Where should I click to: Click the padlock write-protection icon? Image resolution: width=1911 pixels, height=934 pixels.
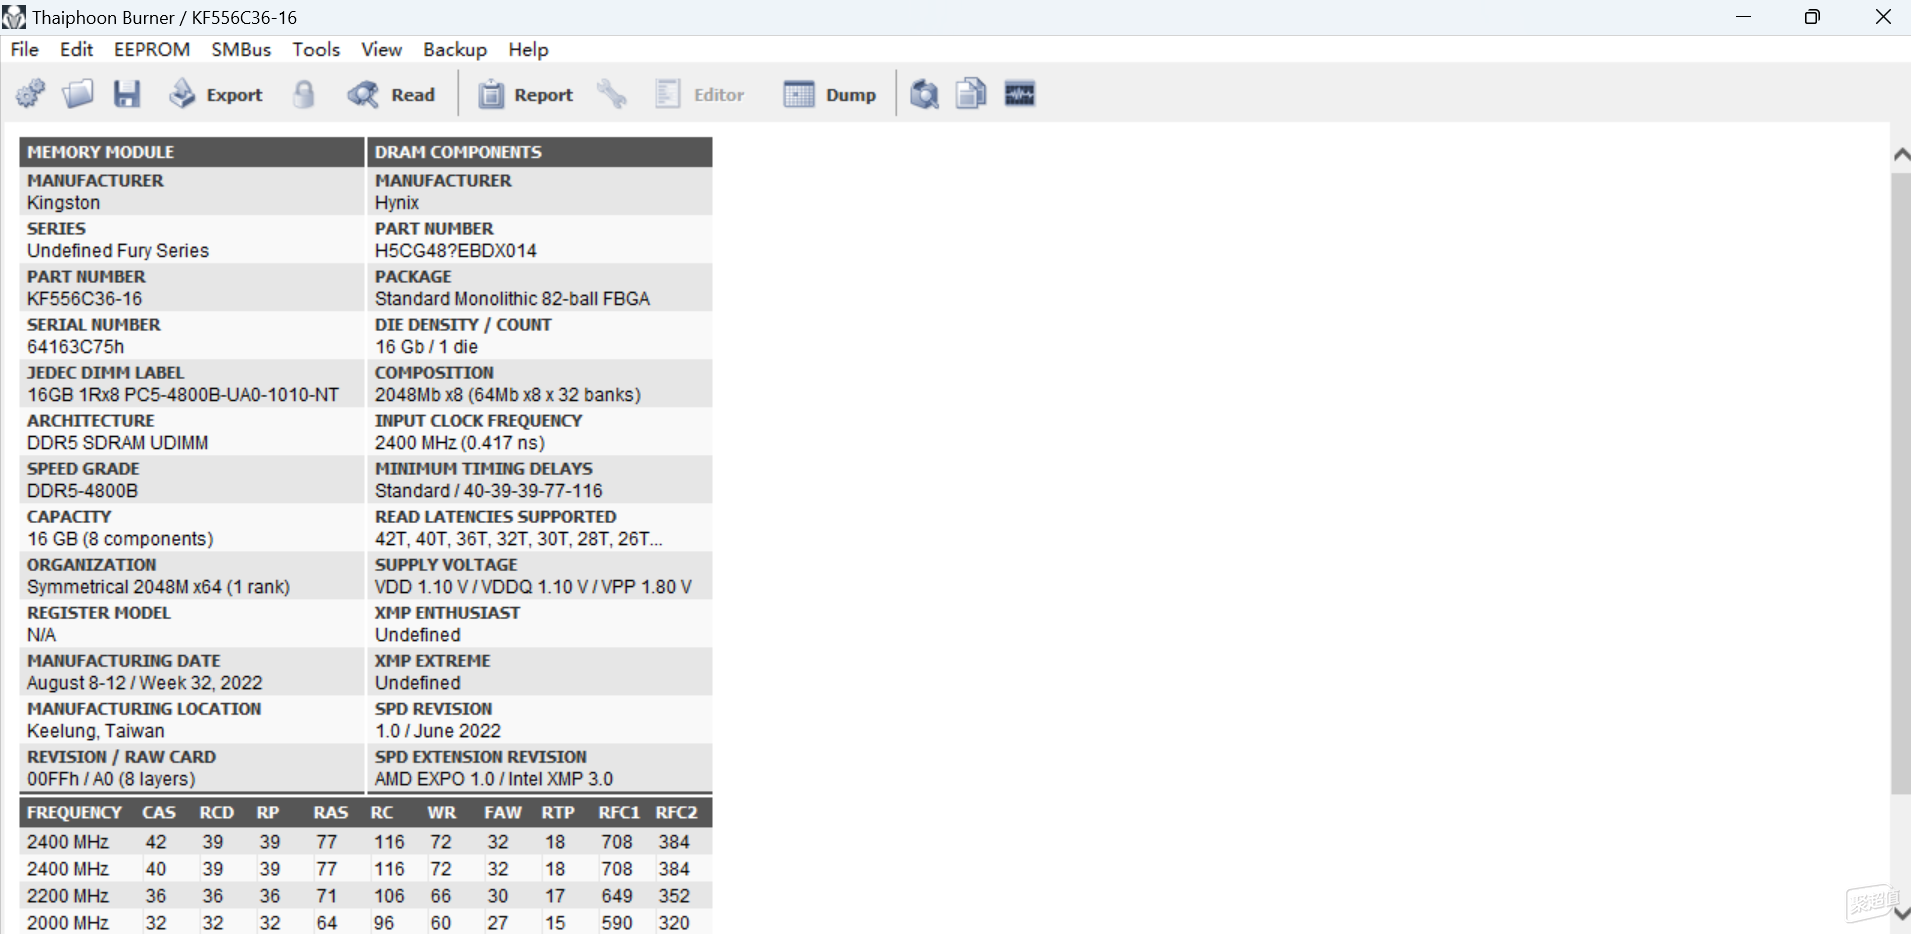coord(304,94)
